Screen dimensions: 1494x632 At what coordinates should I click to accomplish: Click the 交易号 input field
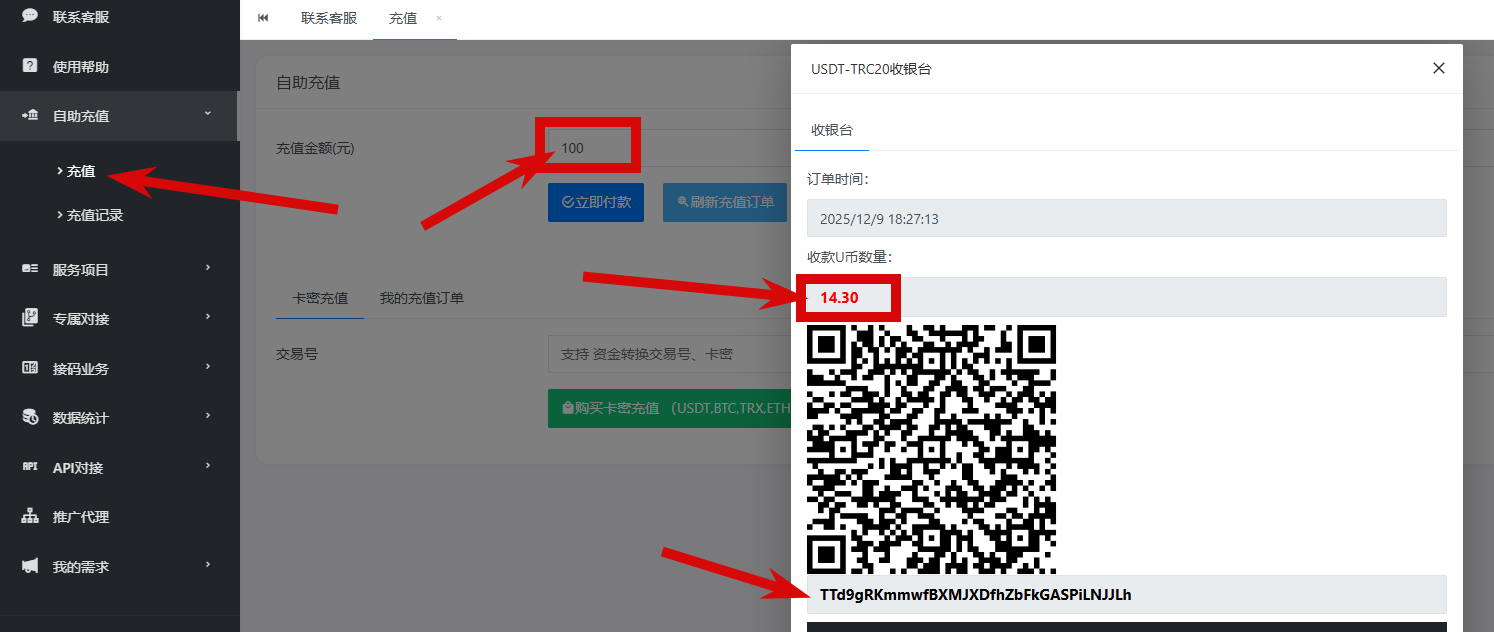669,354
